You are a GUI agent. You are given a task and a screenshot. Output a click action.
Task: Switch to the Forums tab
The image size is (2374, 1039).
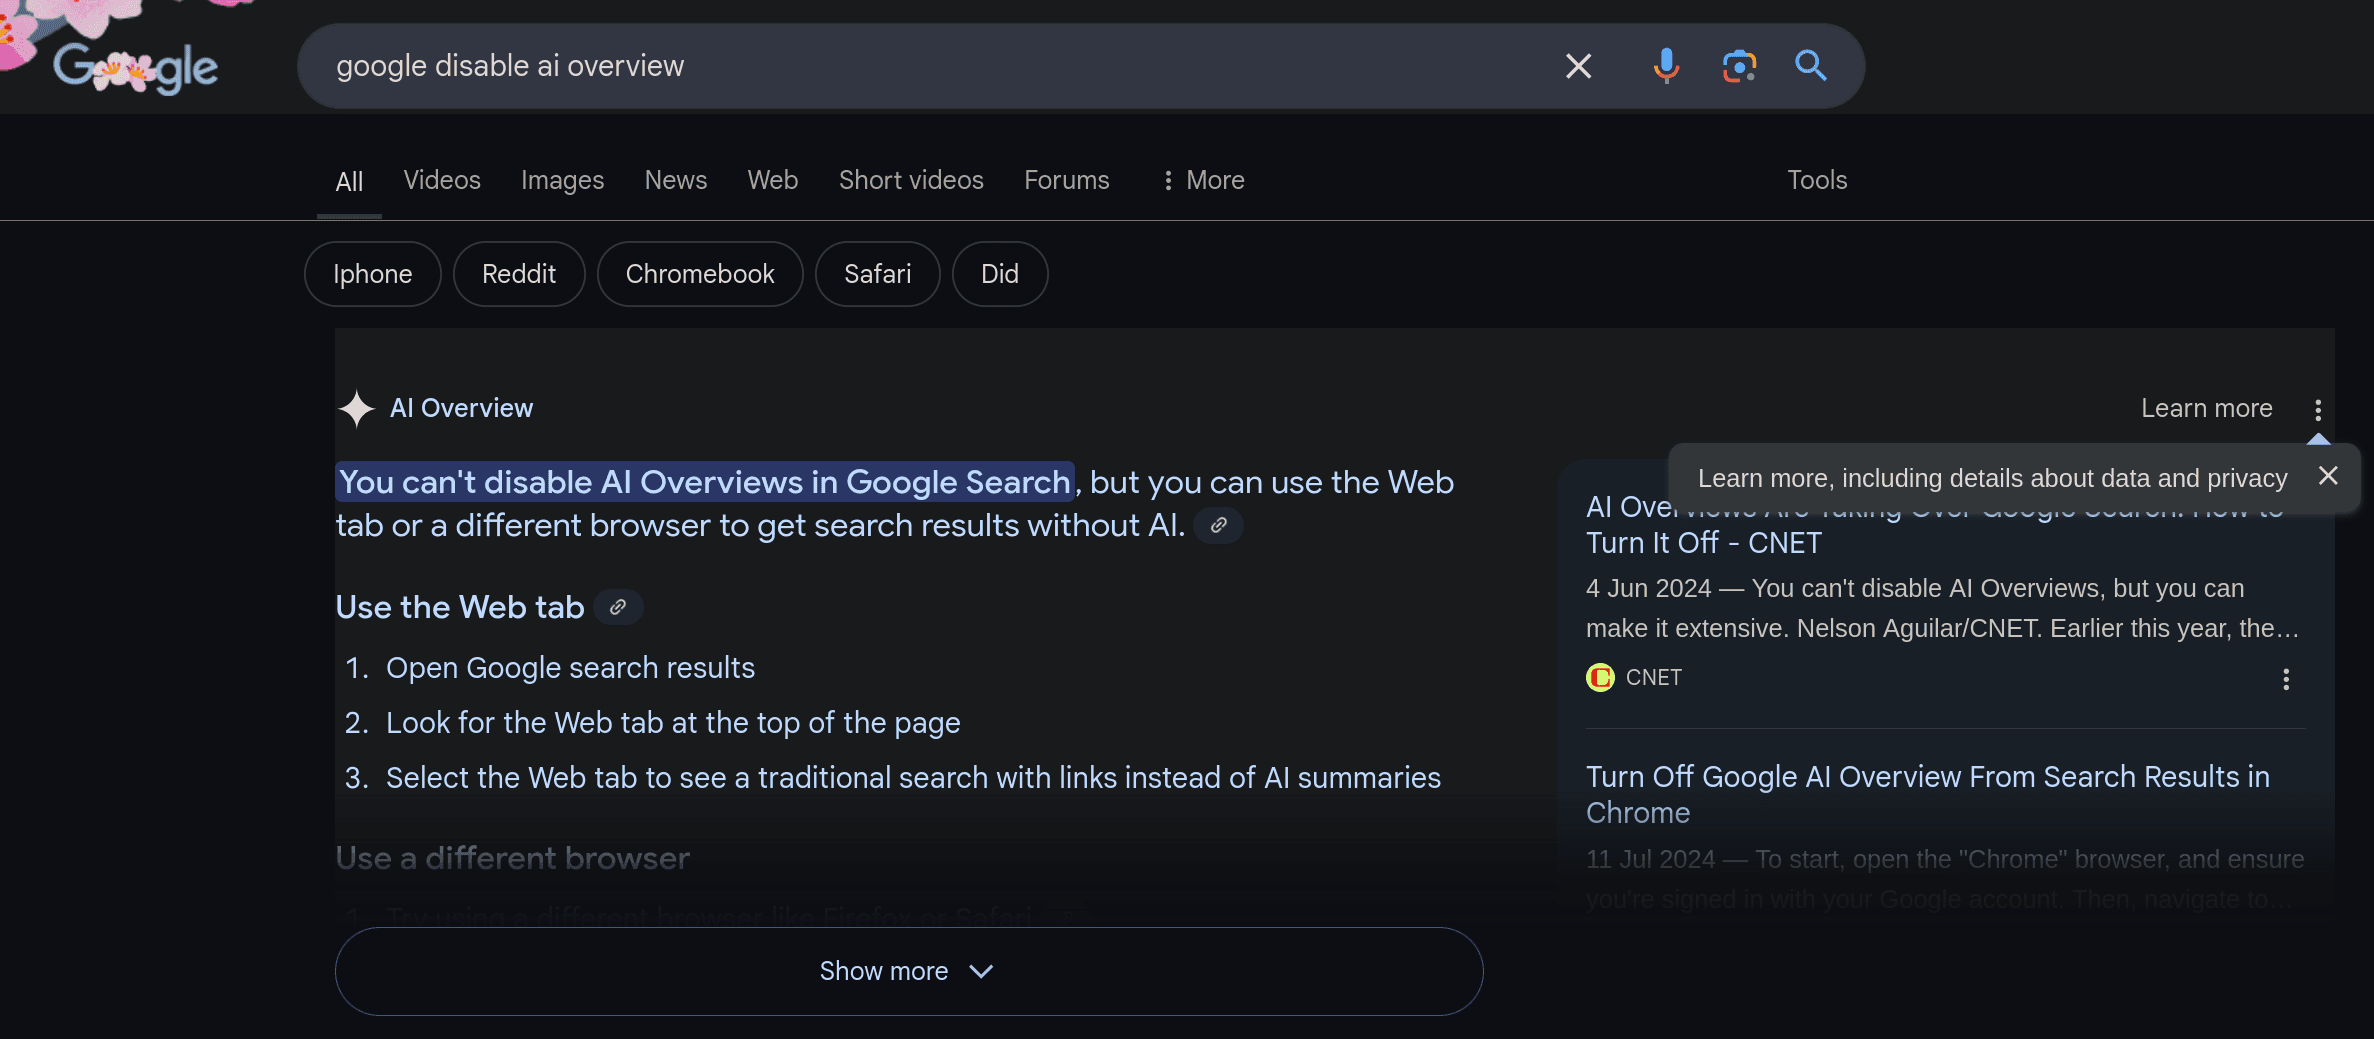(1066, 180)
